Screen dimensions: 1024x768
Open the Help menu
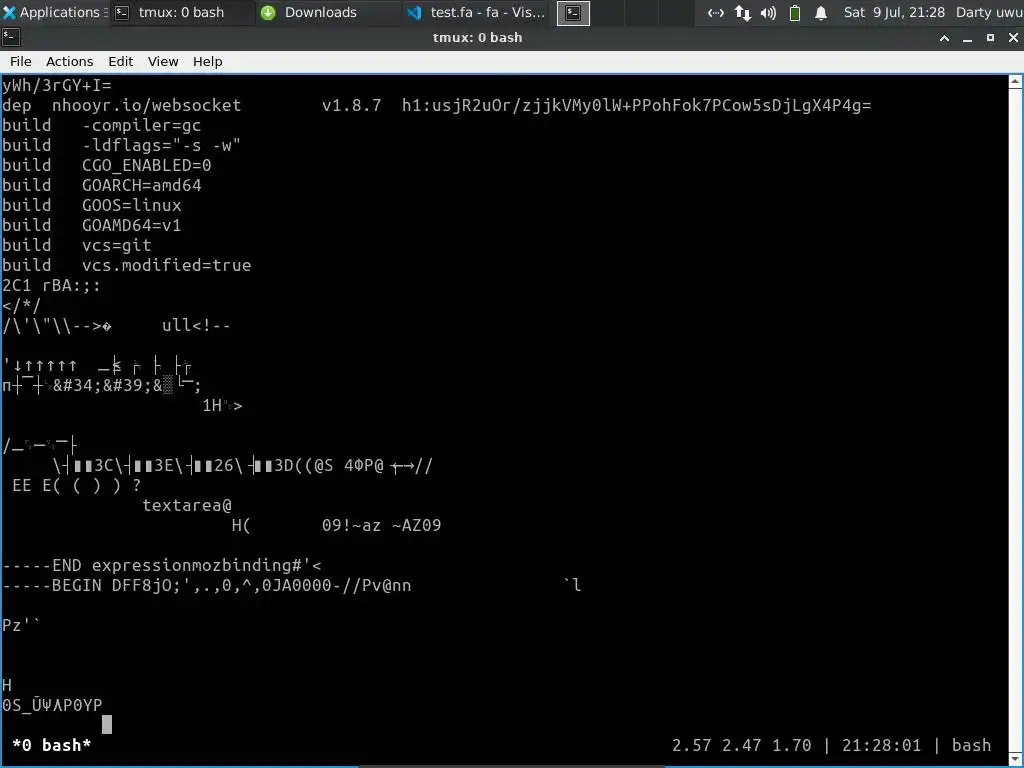208,61
